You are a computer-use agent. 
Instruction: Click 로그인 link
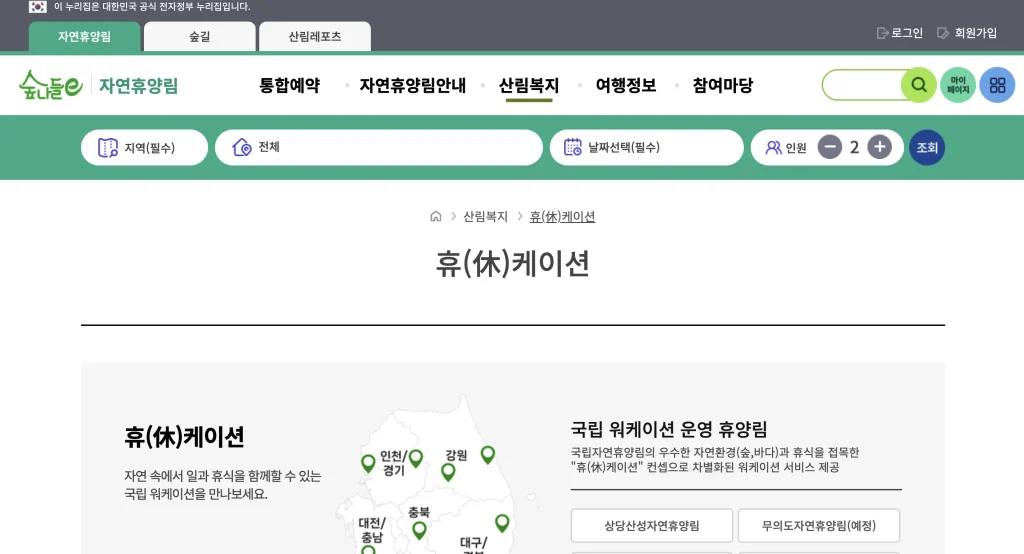coord(900,33)
